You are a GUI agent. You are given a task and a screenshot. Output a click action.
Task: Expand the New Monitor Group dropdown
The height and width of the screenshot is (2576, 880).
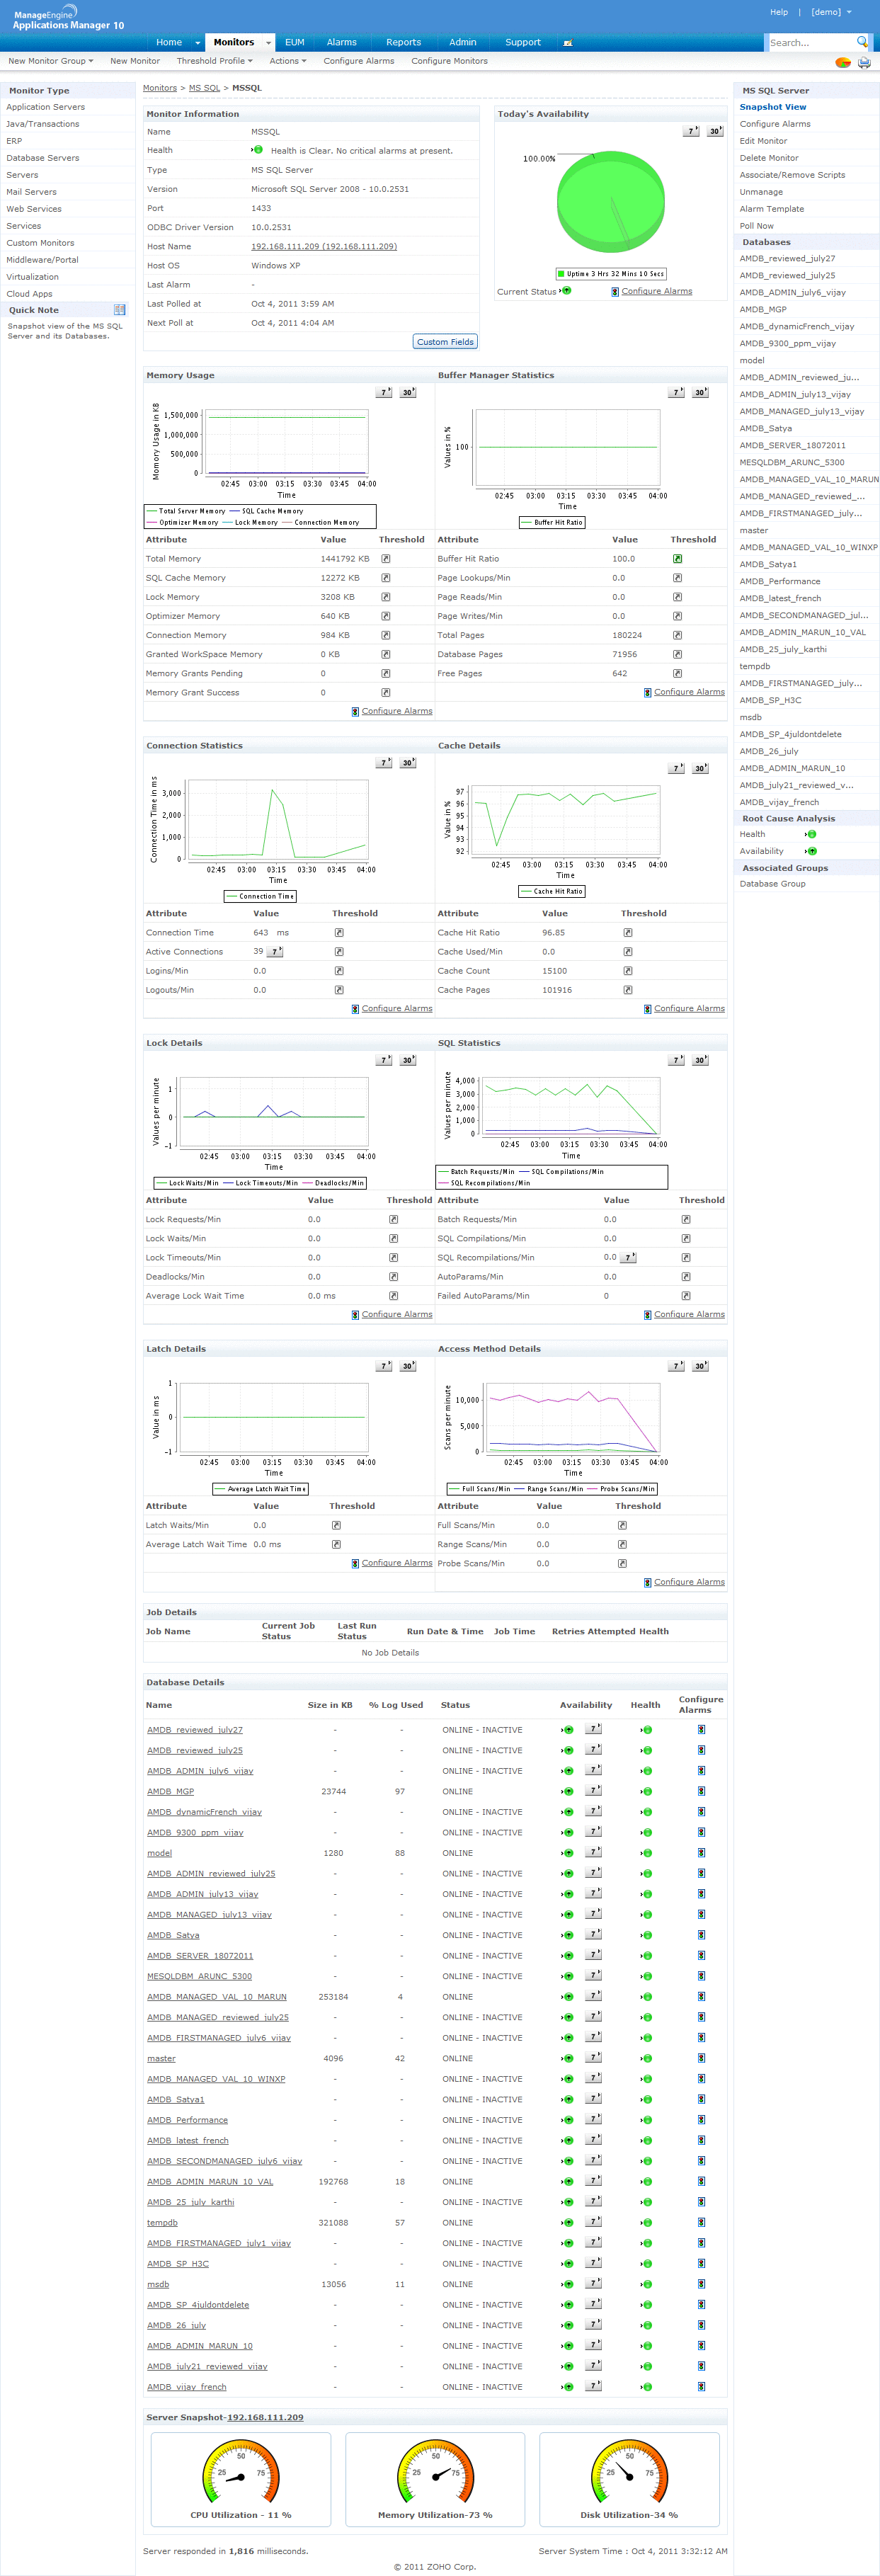[x=51, y=61]
